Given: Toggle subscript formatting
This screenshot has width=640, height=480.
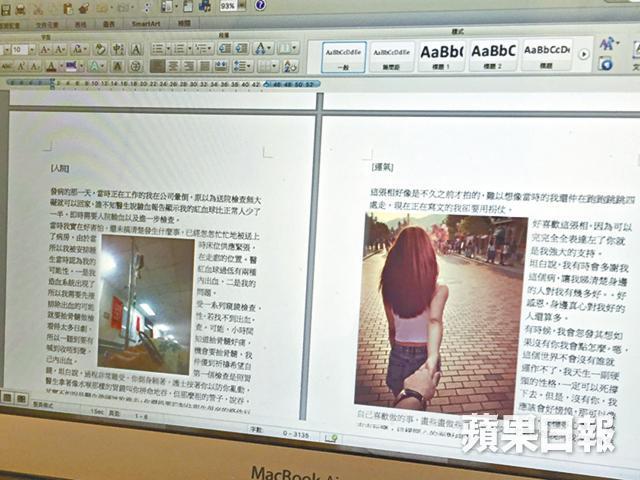Looking at the screenshot, I should click(x=34, y=66).
